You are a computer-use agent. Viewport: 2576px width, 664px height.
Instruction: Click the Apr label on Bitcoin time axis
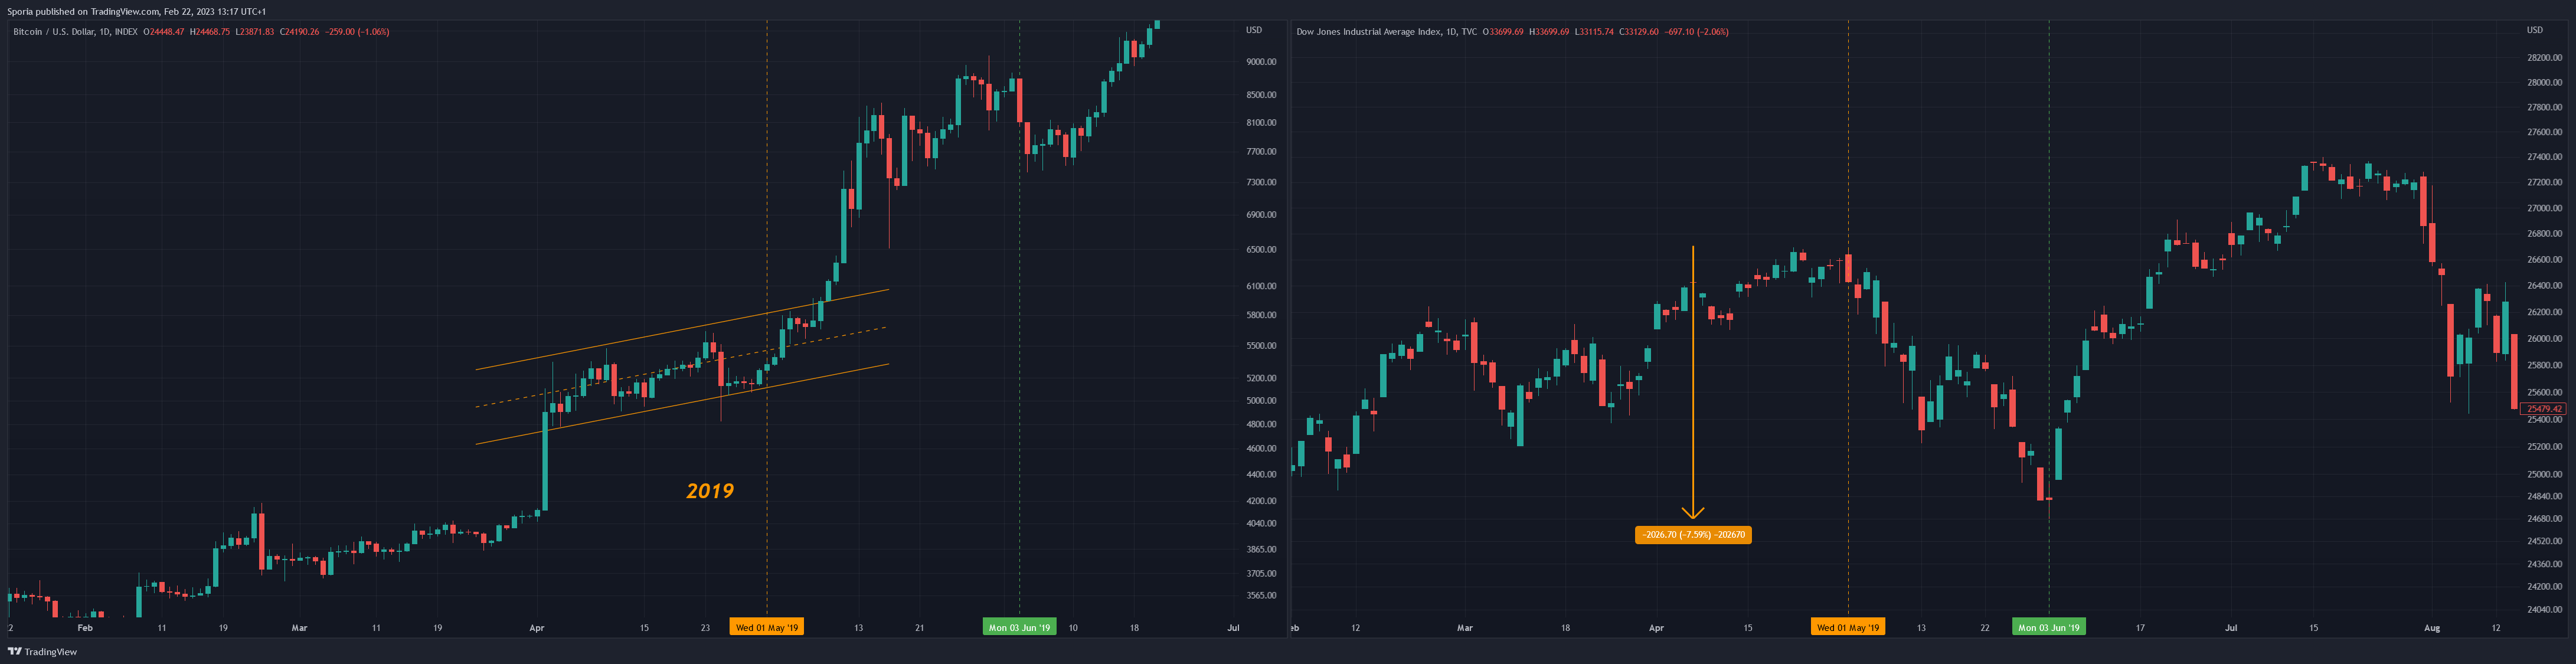(537, 628)
